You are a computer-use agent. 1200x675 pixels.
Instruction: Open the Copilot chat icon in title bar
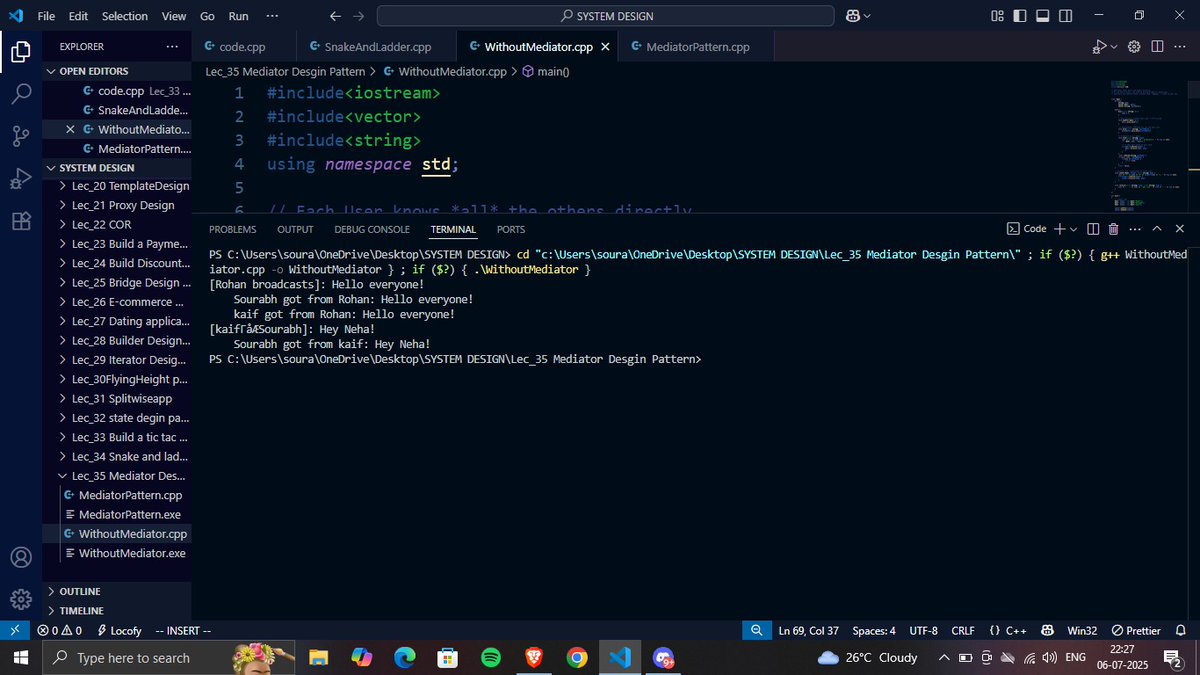[853, 16]
